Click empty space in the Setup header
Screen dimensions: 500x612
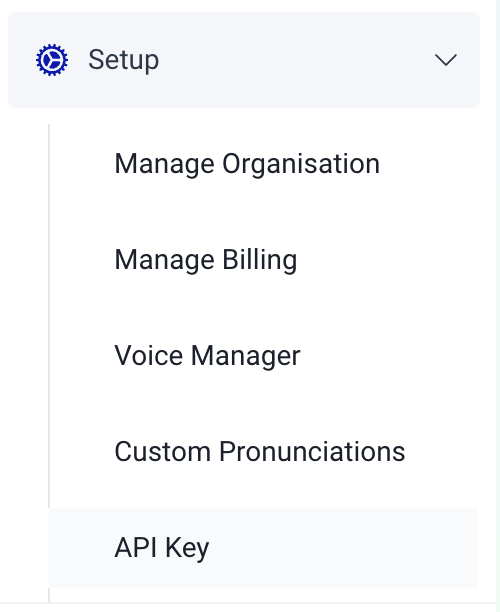(297, 60)
